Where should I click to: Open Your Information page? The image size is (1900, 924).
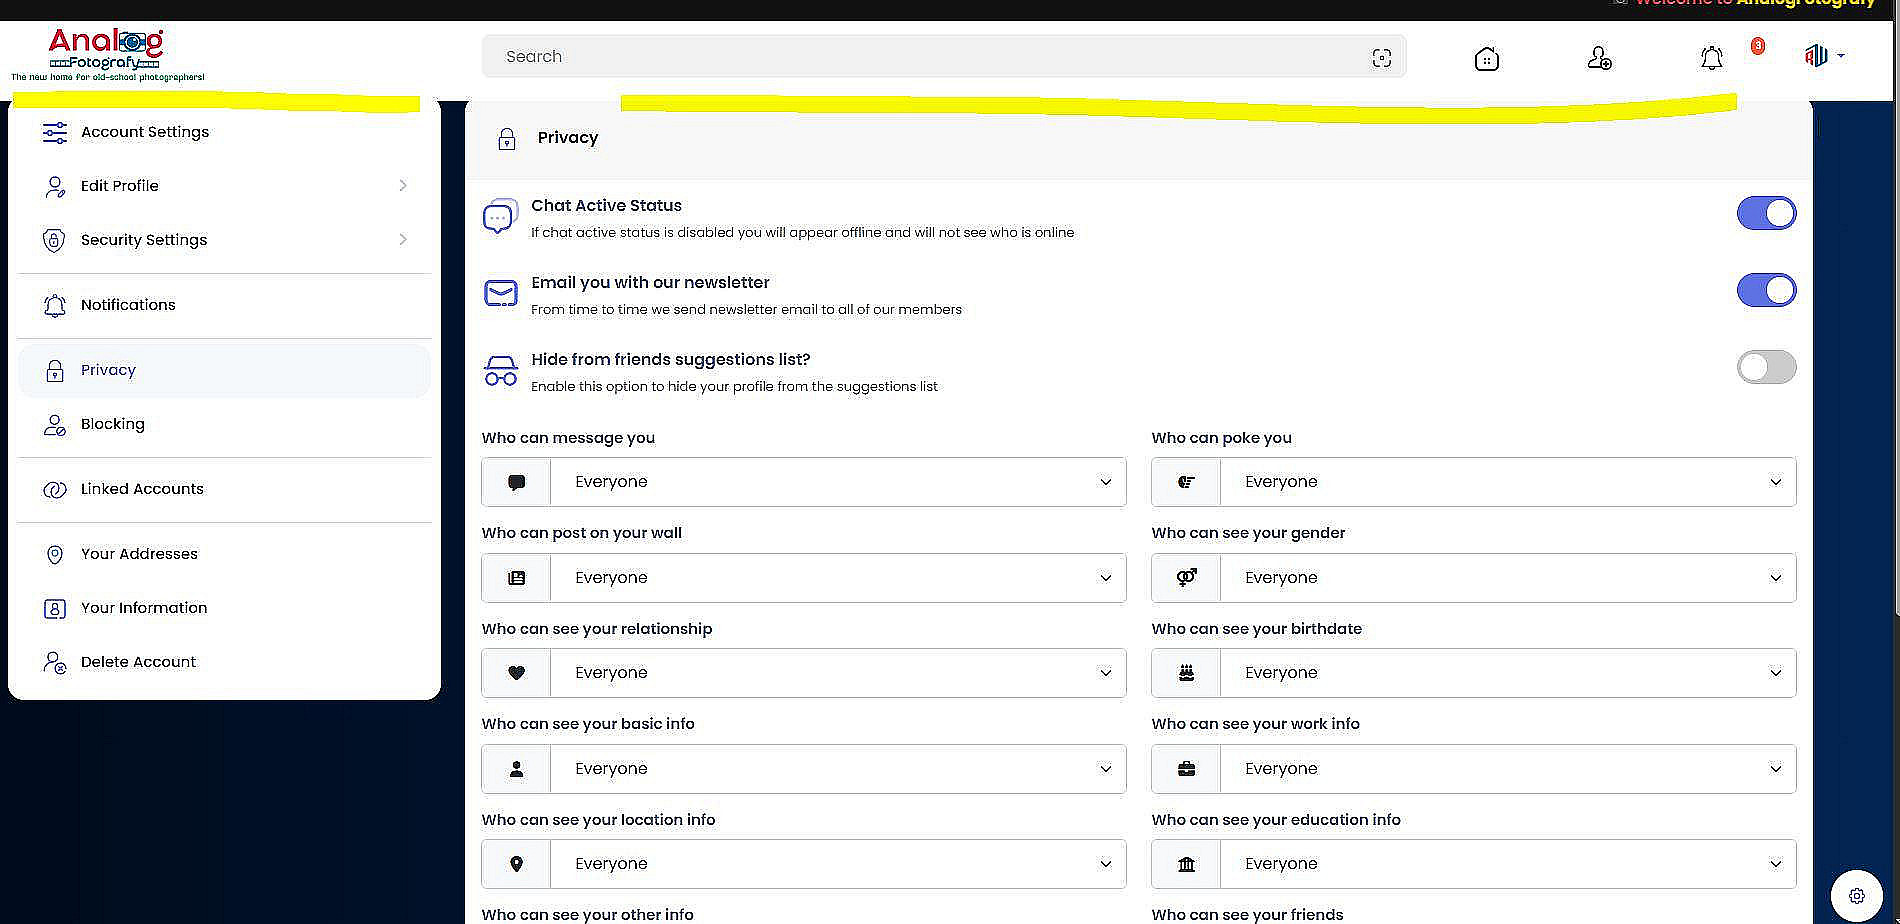coord(224,608)
